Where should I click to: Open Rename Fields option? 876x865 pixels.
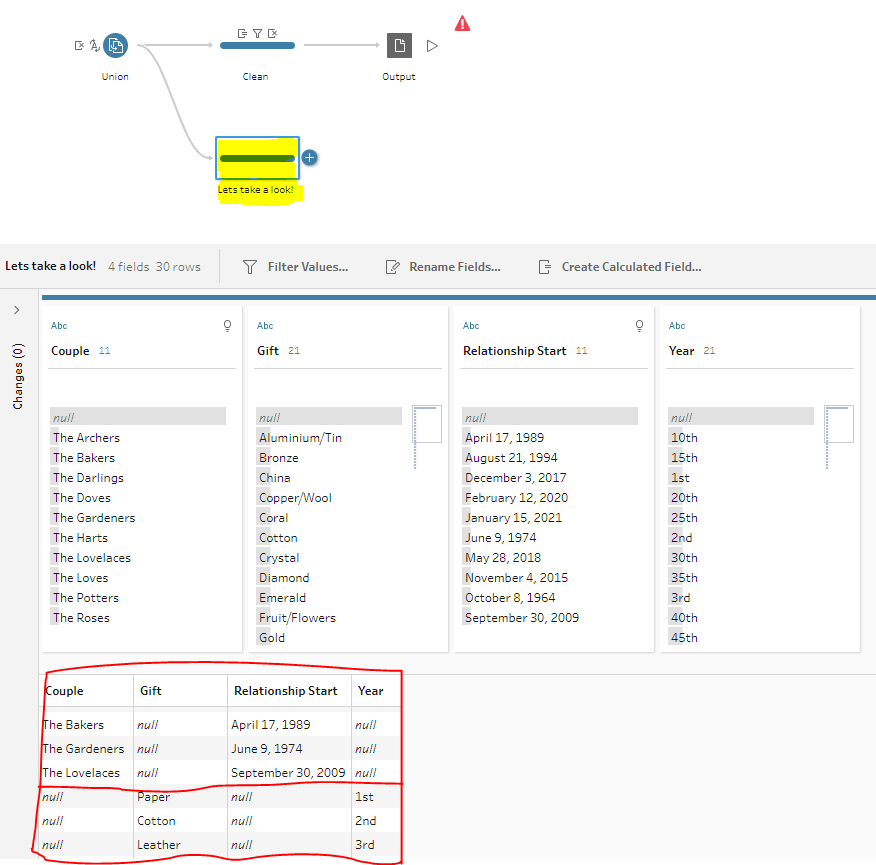tap(443, 267)
